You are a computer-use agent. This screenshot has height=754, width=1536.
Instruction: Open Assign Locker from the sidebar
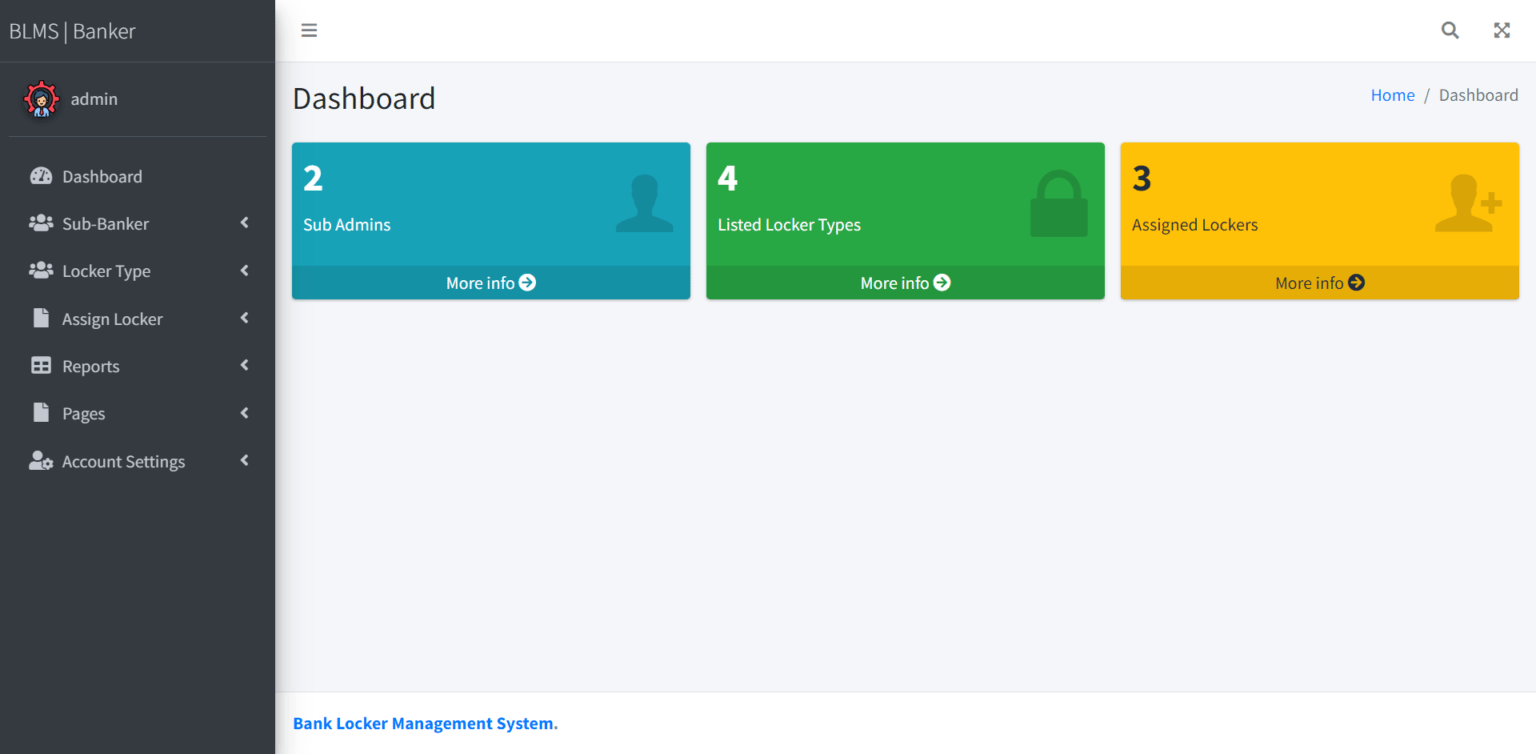112,318
